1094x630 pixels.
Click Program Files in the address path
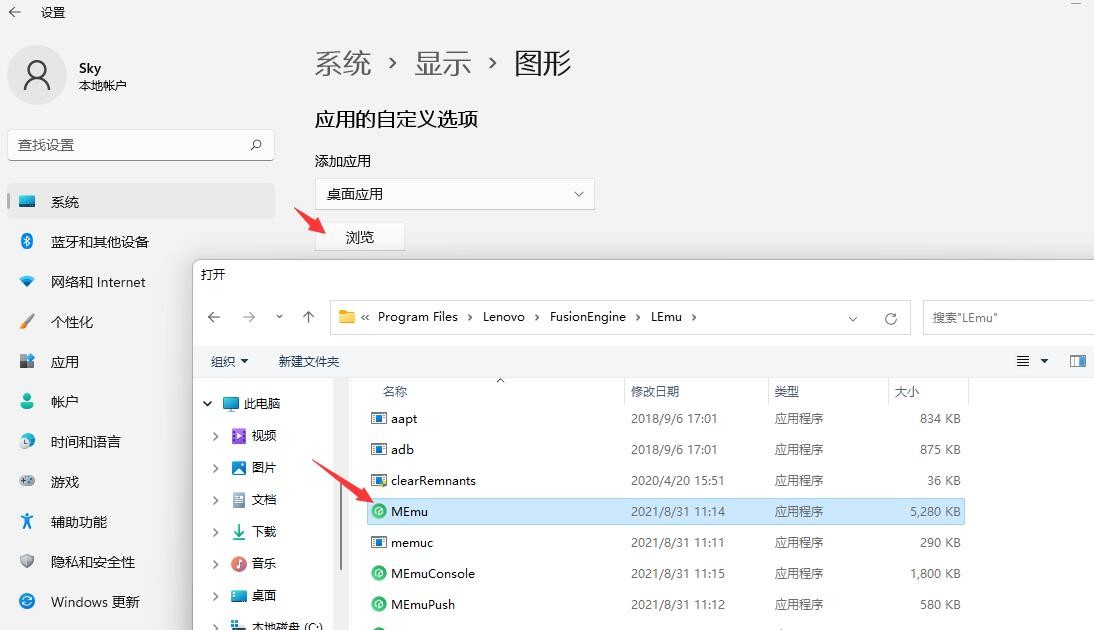[x=418, y=317]
